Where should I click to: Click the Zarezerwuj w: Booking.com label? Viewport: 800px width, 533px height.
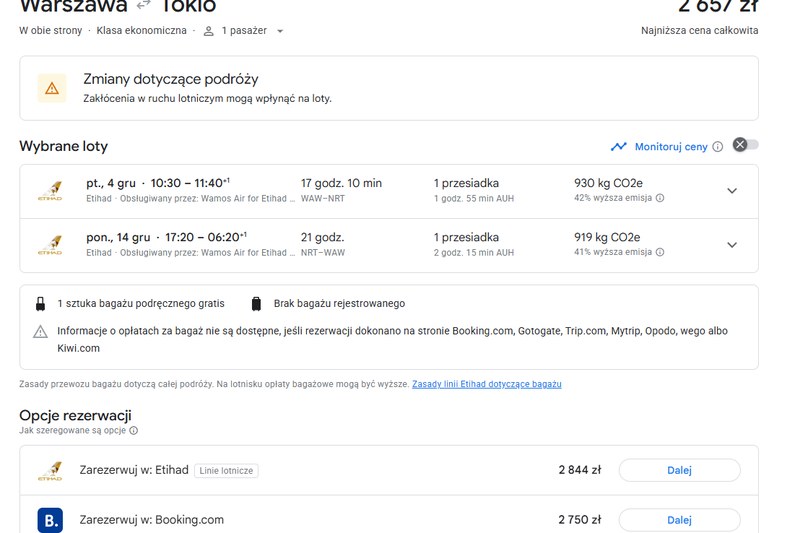pos(152,520)
